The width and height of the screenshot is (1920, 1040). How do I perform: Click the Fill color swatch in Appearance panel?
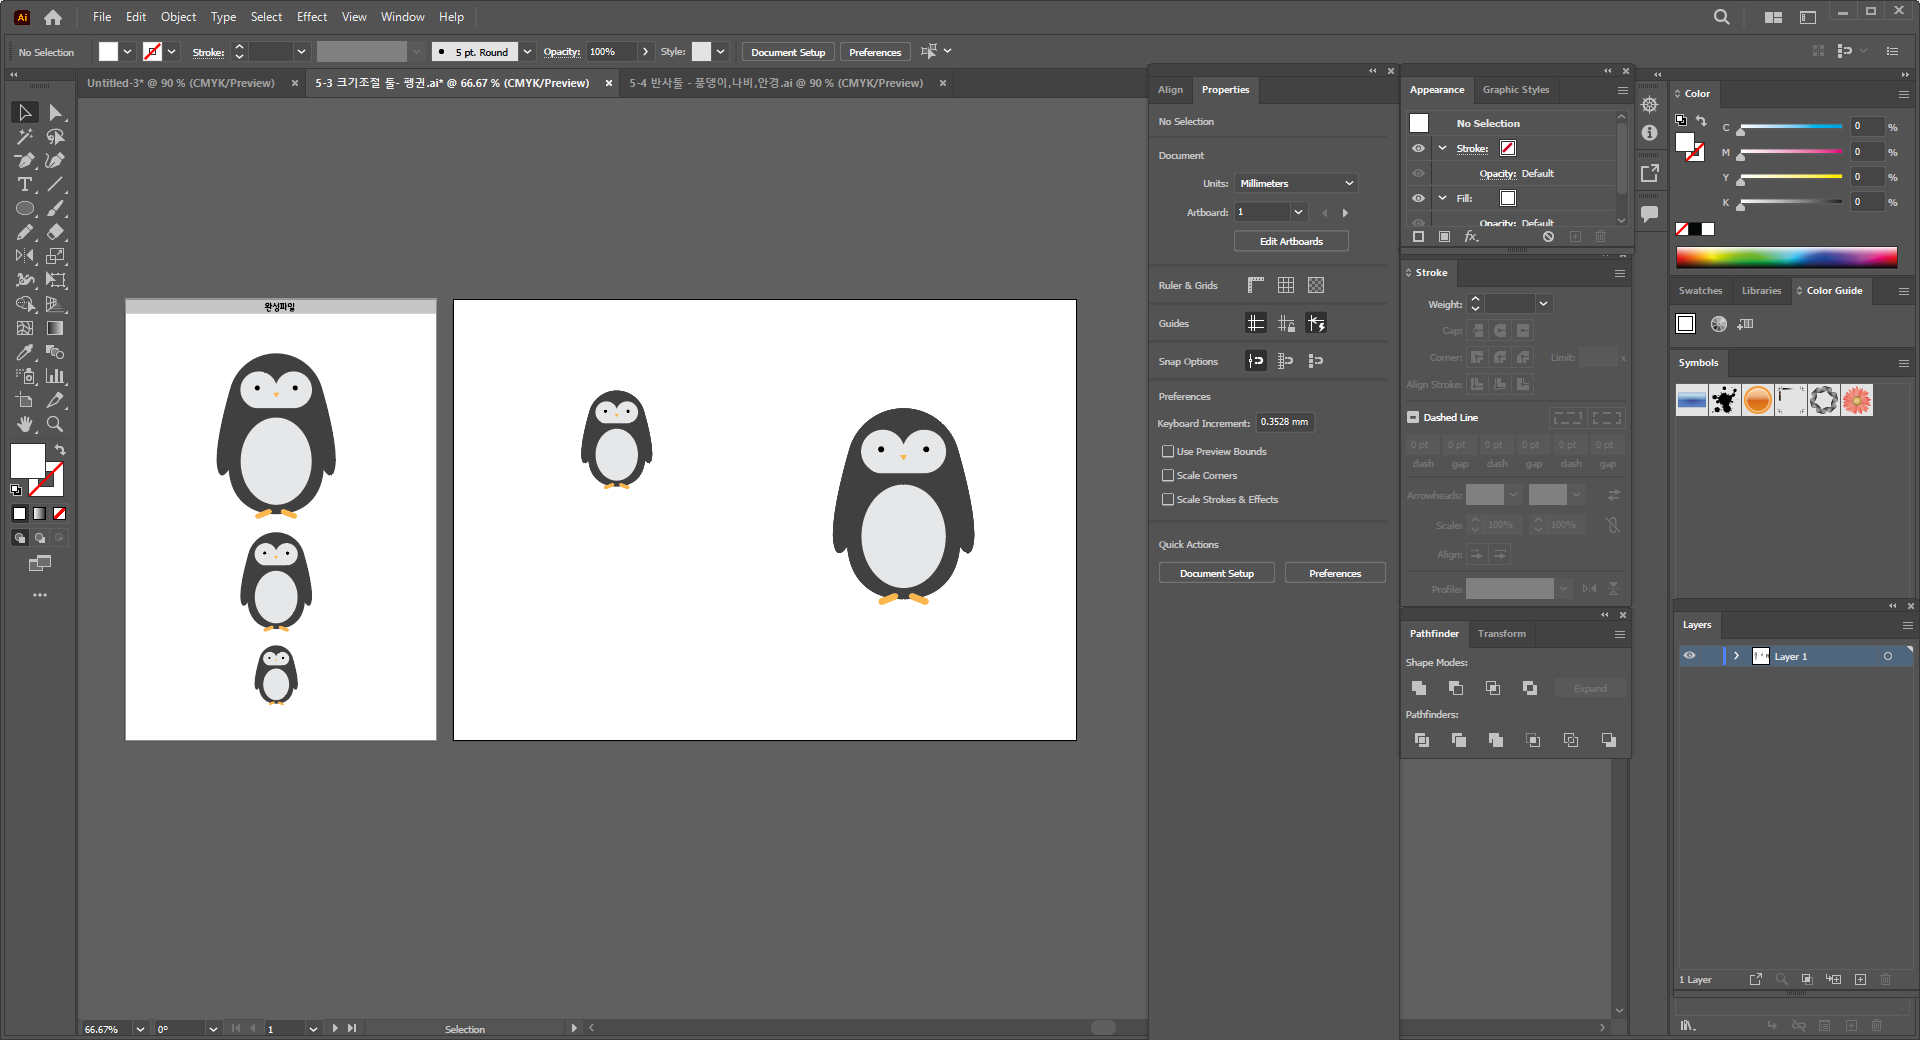(1508, 198)
